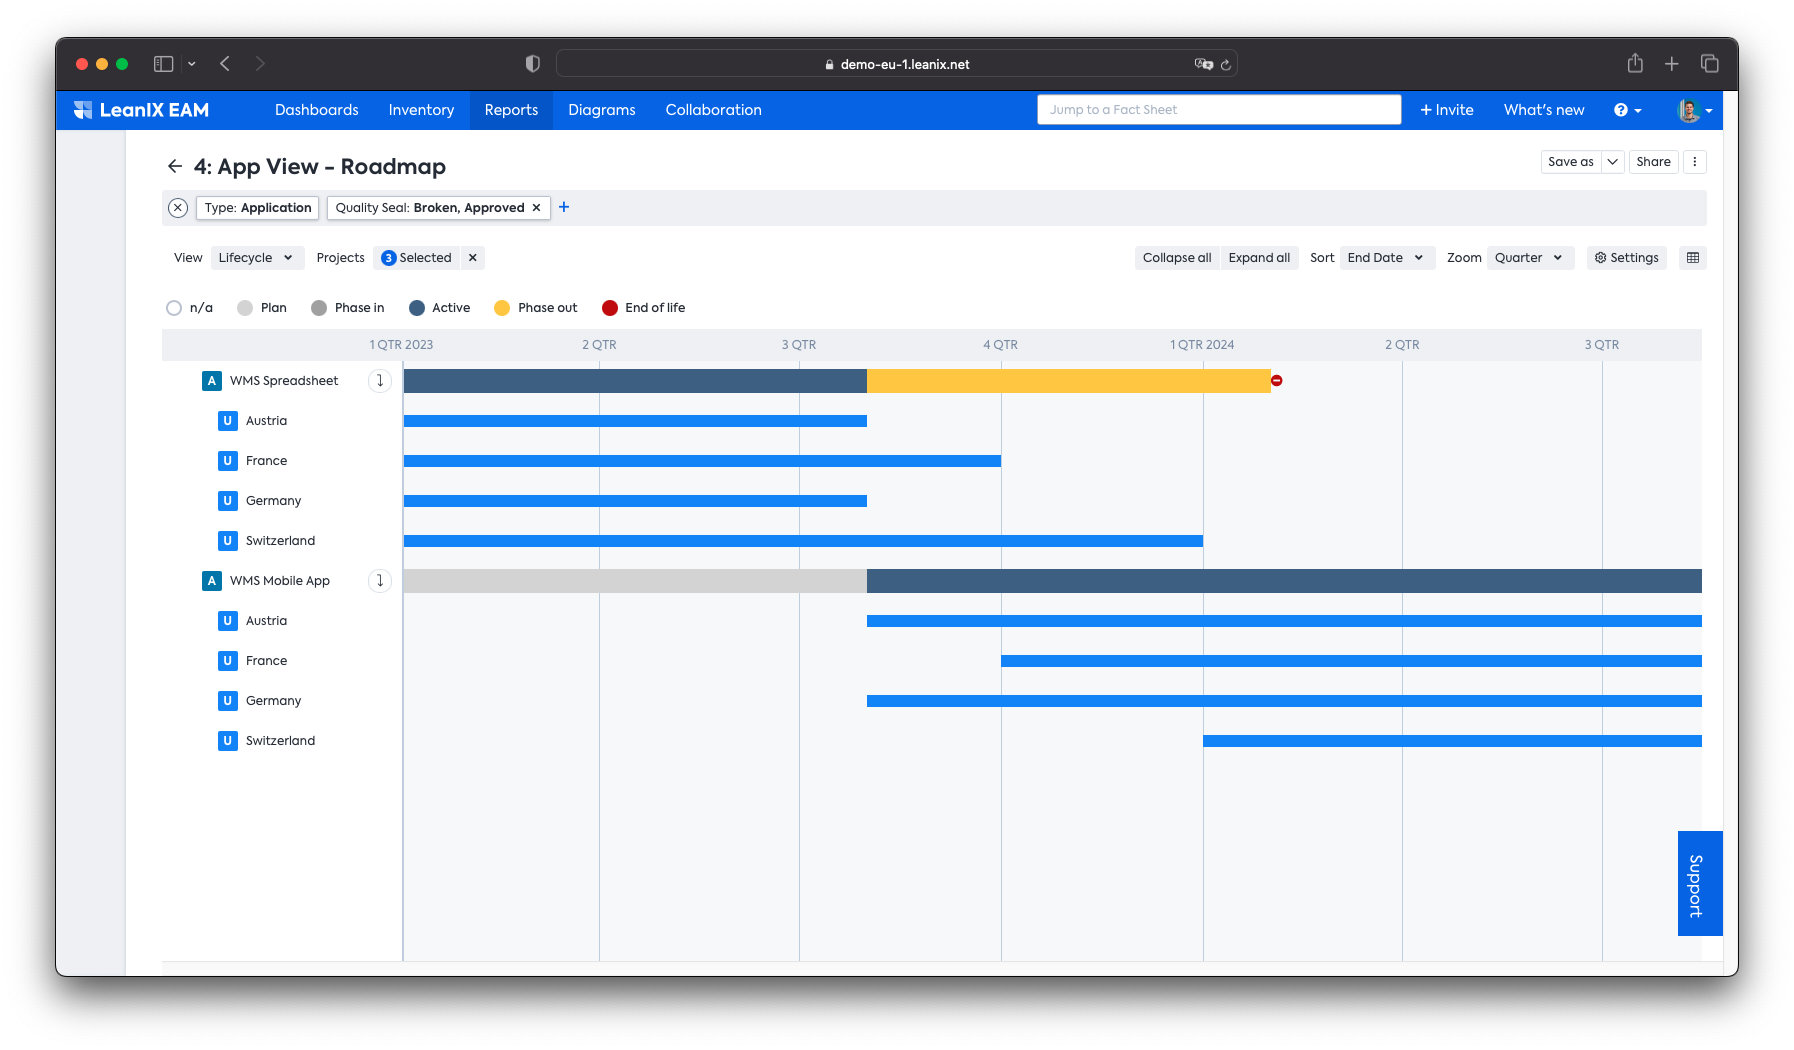This screenshot has height=1050, width=1794.
Task: Open What's new
Action: (x=1544, y=110)
